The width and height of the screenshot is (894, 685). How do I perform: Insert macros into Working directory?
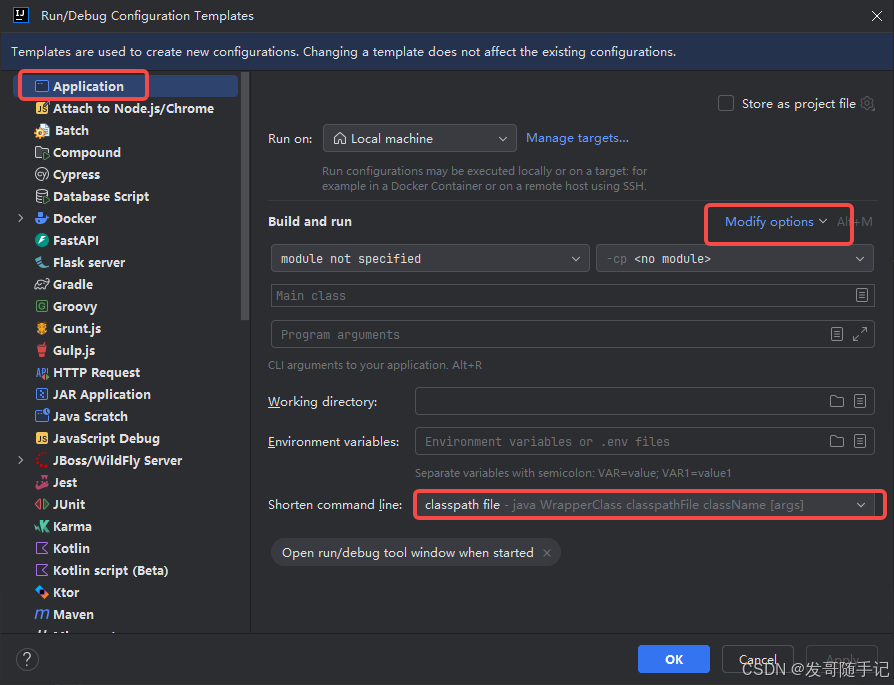click(860, 401)
